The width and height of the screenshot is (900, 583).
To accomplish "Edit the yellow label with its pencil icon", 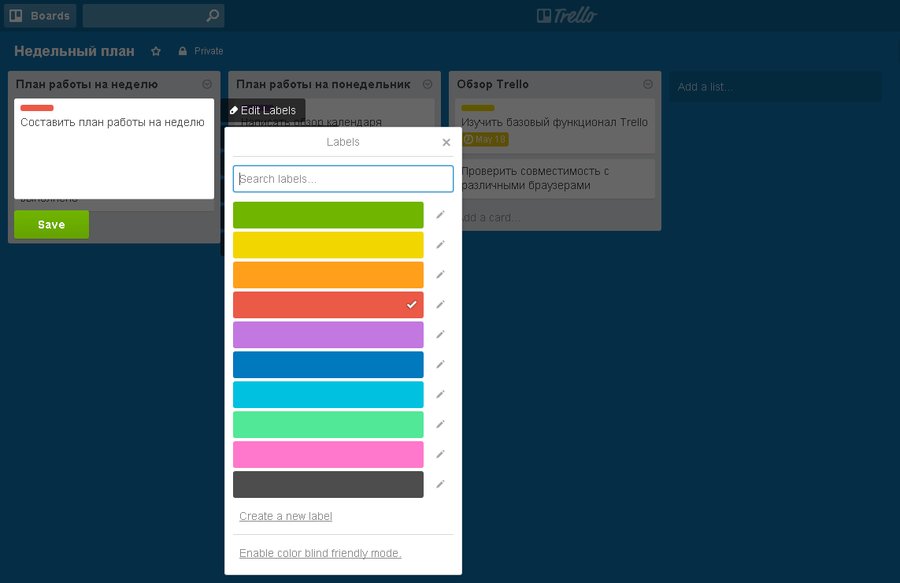I will (440, 244).
